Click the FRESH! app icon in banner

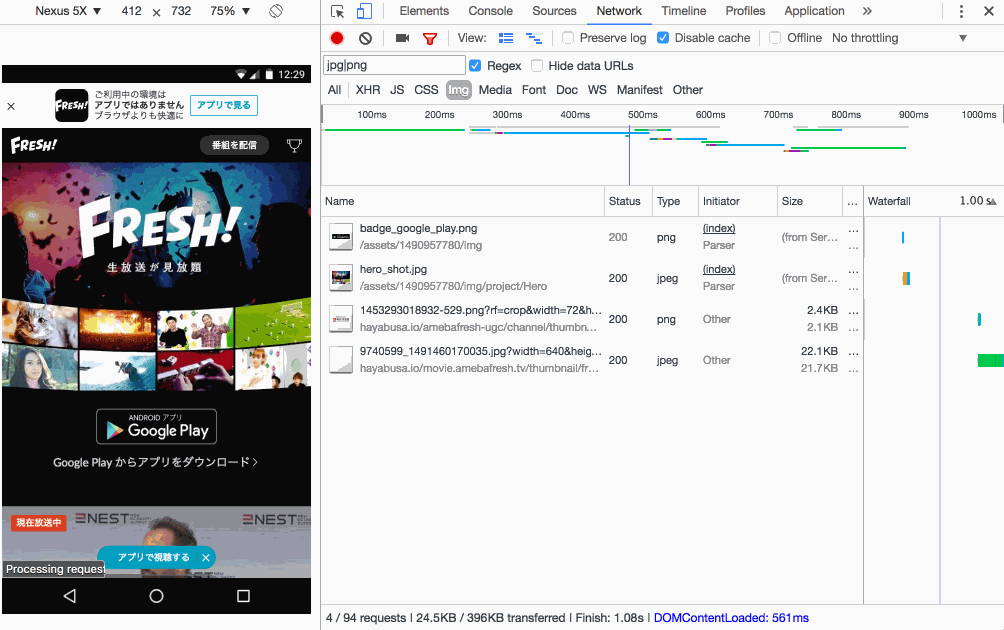[x=71, y=106]
